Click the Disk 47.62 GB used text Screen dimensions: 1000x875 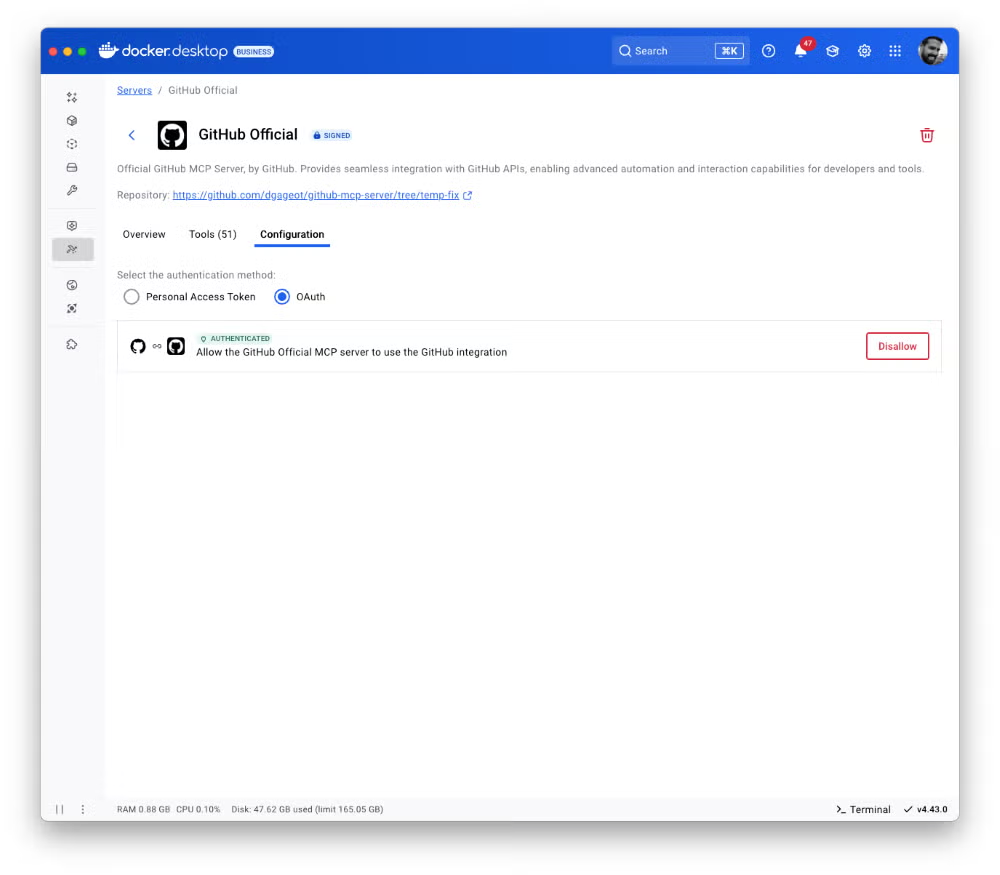(307, 809)
